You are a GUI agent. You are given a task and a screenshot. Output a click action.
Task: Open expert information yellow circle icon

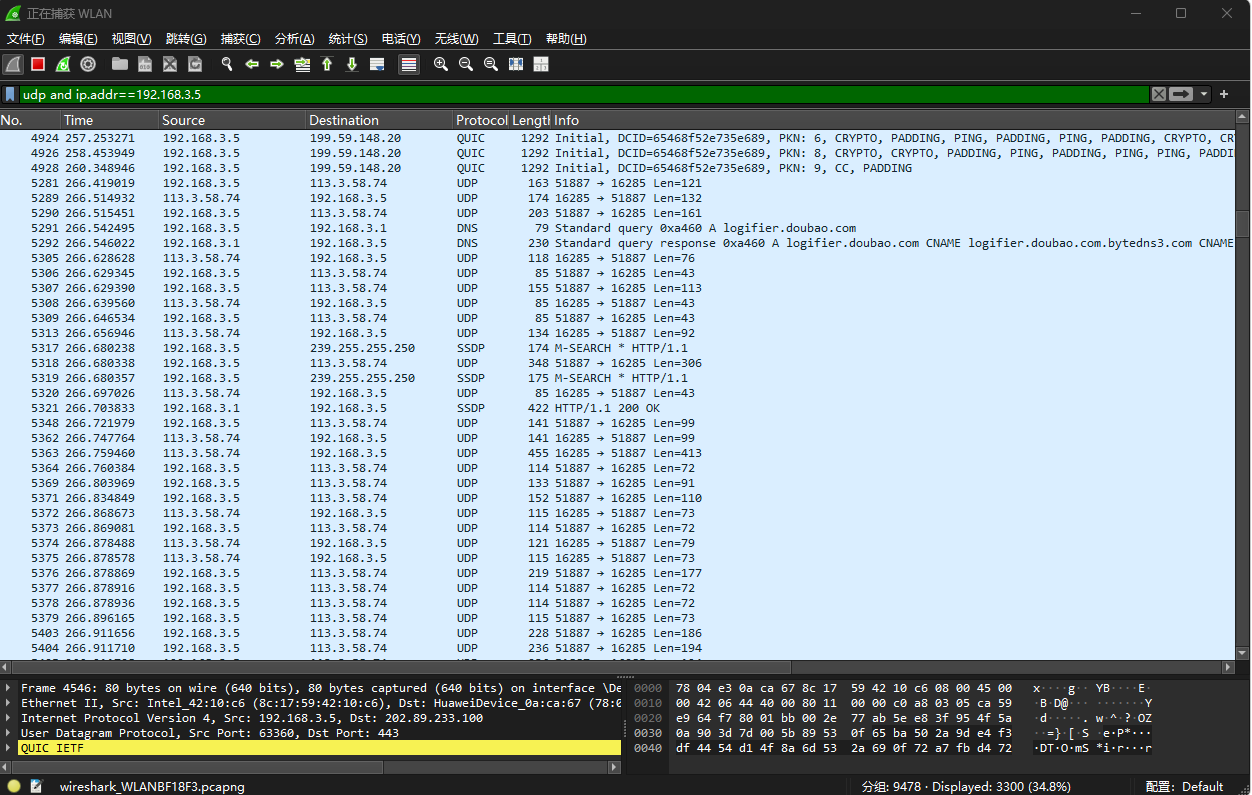click(x=14, y=786)
